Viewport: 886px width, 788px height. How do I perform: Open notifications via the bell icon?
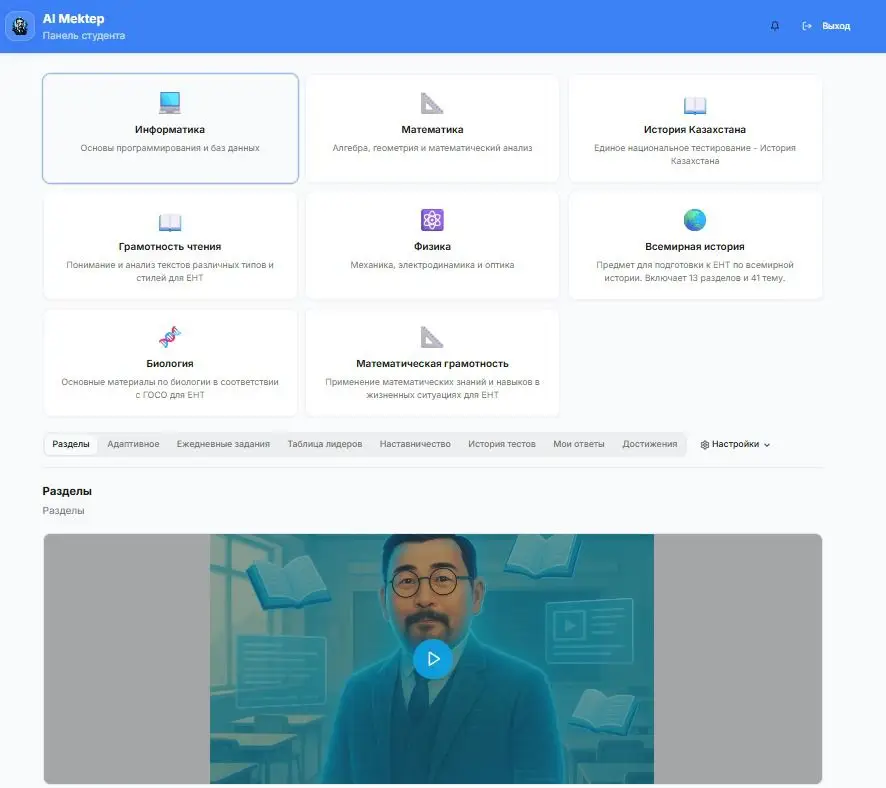(x=774, y=26)
